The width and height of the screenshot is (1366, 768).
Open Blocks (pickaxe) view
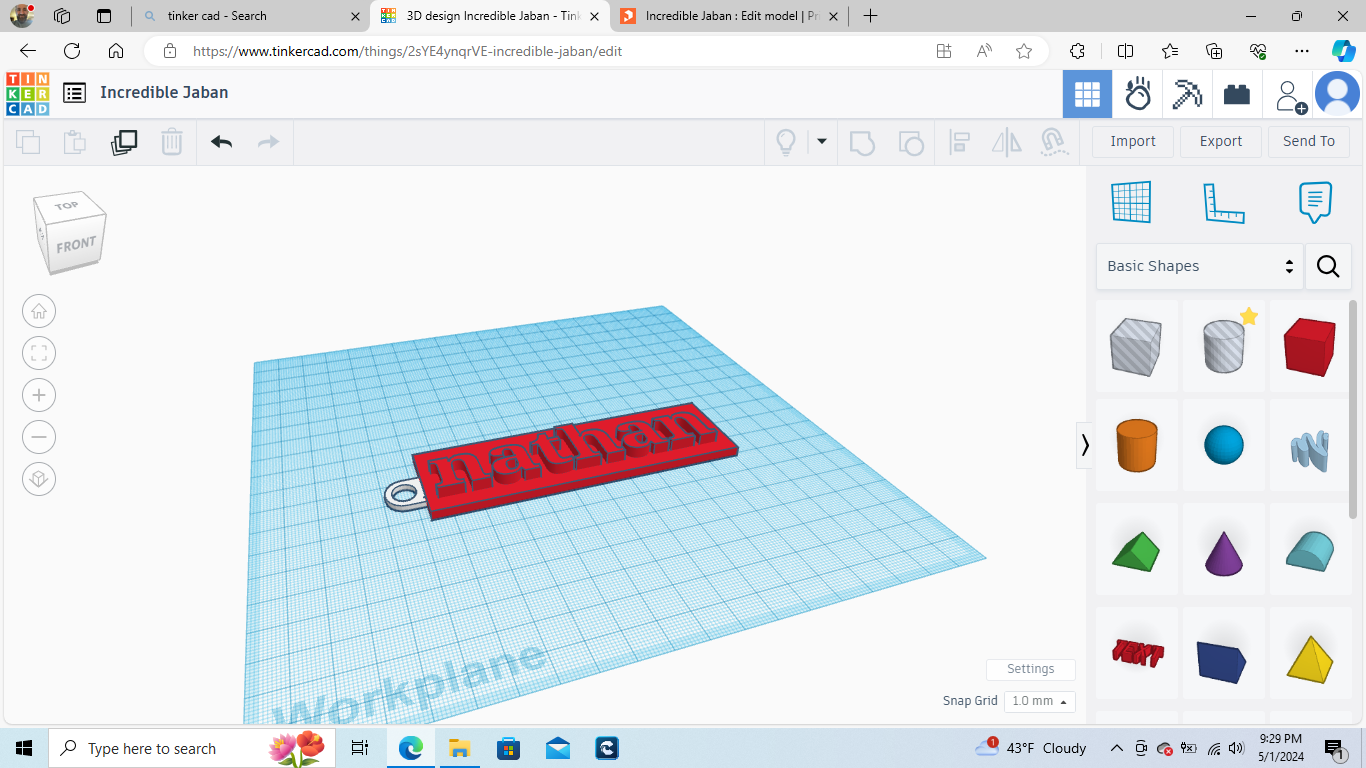(1187, 95)
